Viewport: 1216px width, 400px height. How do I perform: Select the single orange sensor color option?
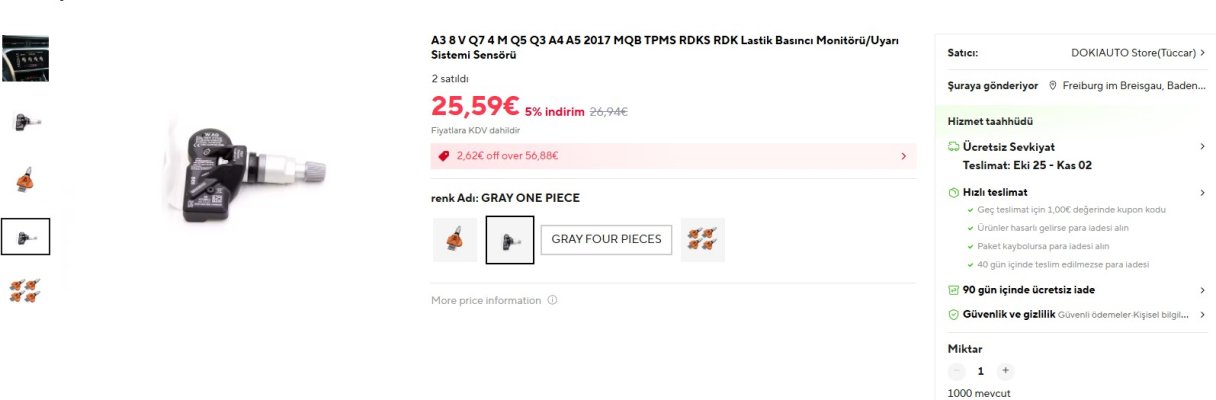[x=455, y=240]
